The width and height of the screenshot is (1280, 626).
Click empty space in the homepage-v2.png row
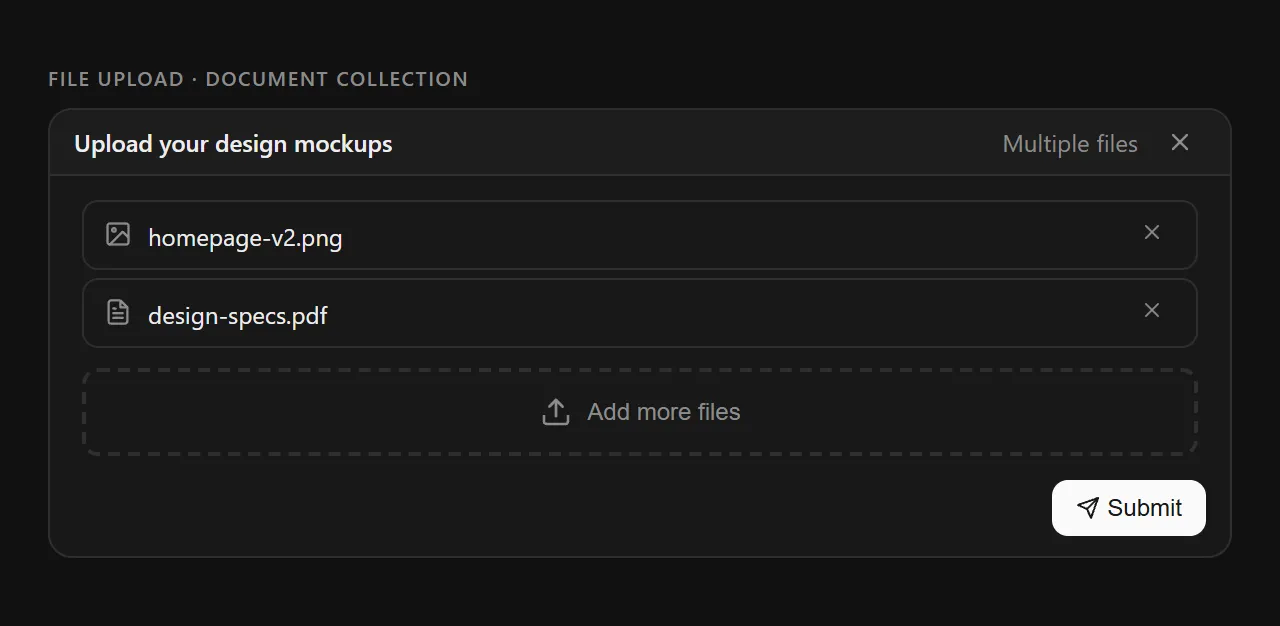(700, 236)
